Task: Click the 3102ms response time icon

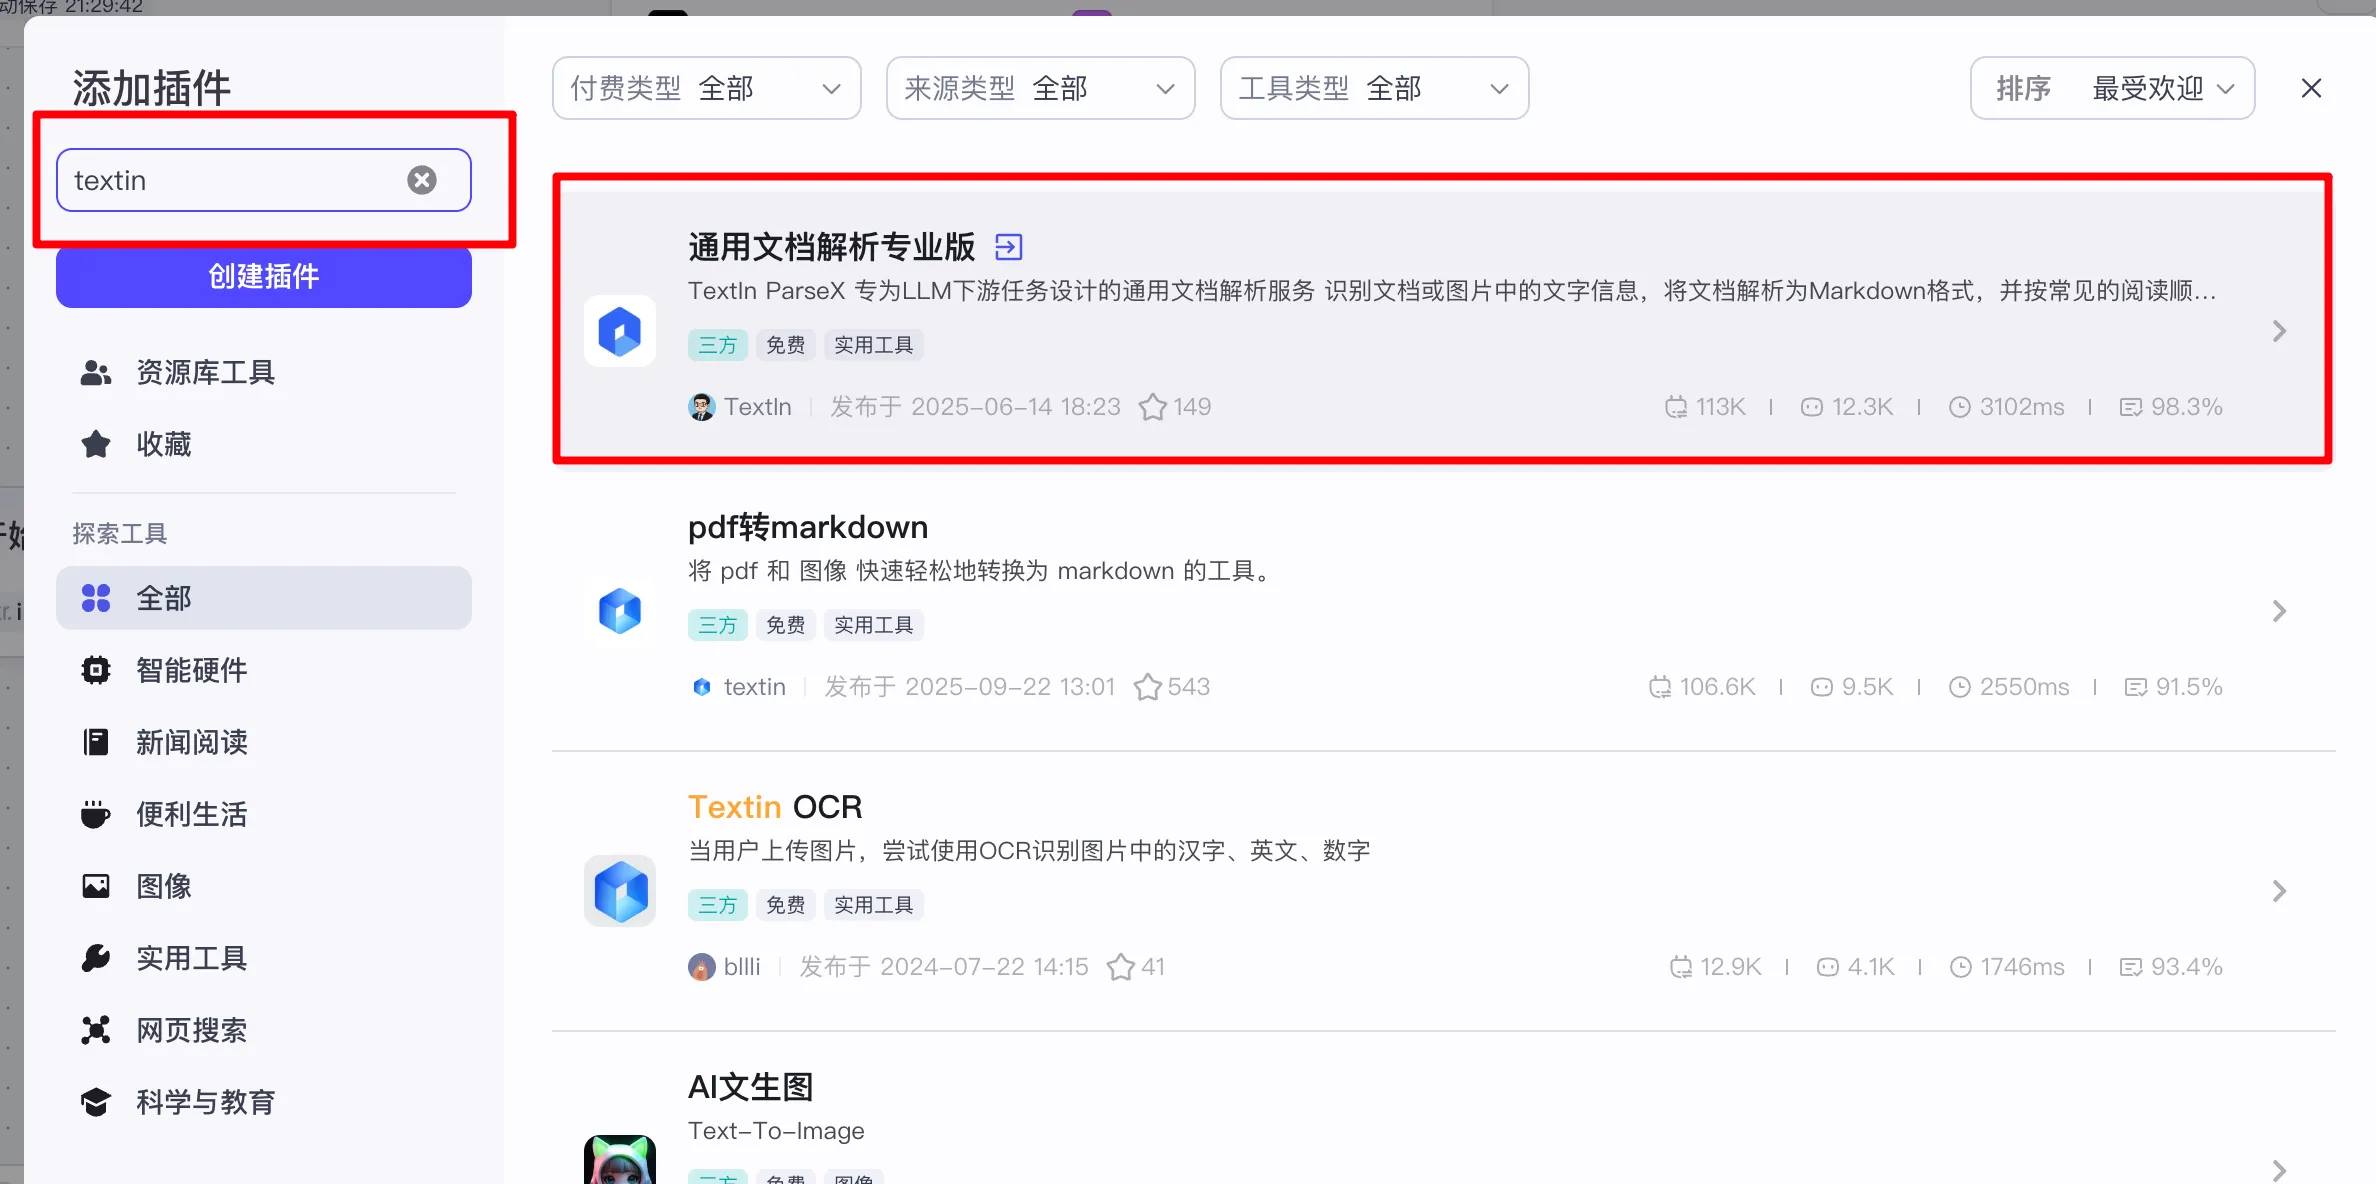Action: point(1959,407)
